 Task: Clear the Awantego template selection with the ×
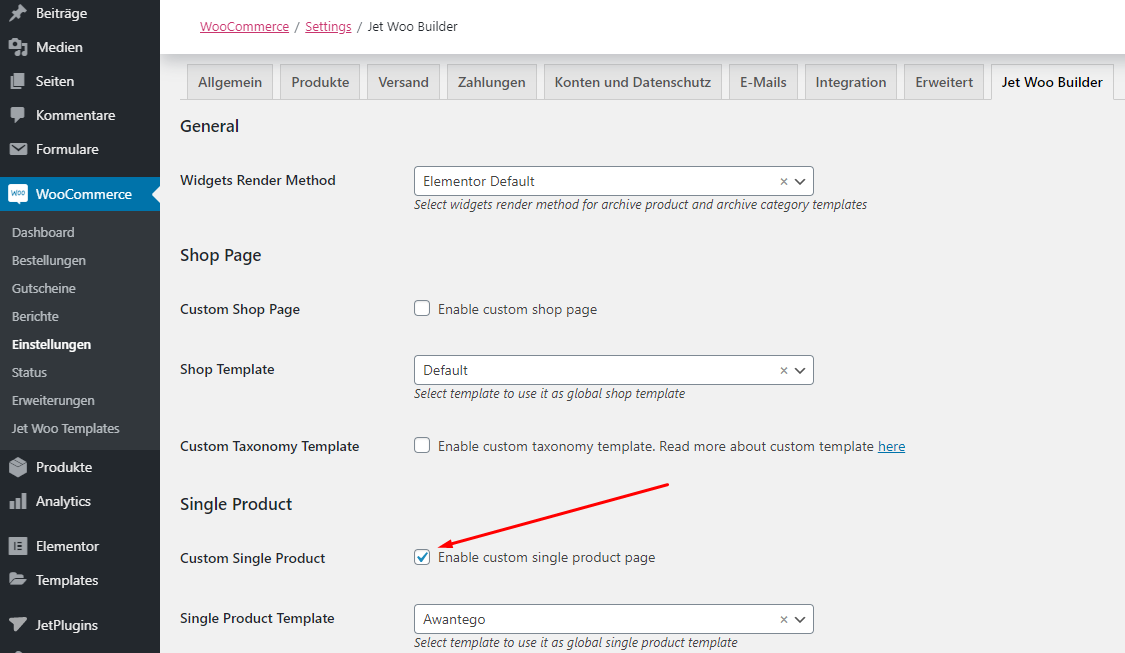pyautogui.click(x=783, y=619)
